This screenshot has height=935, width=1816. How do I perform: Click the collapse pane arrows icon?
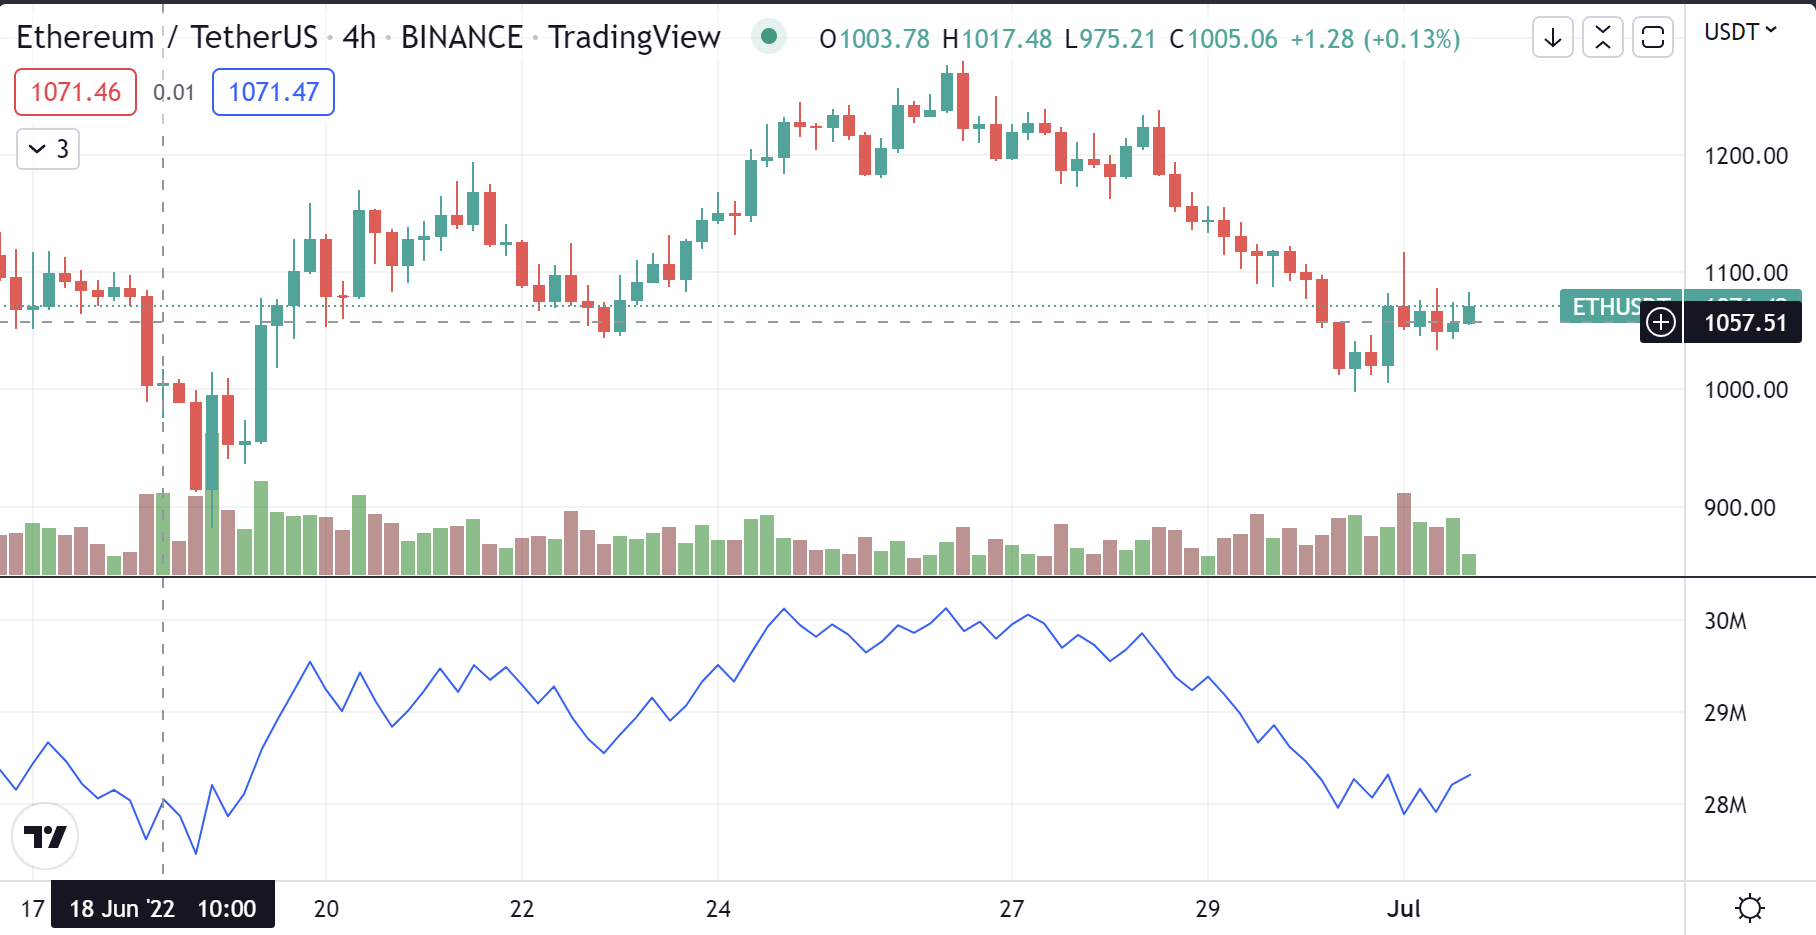1603,38
